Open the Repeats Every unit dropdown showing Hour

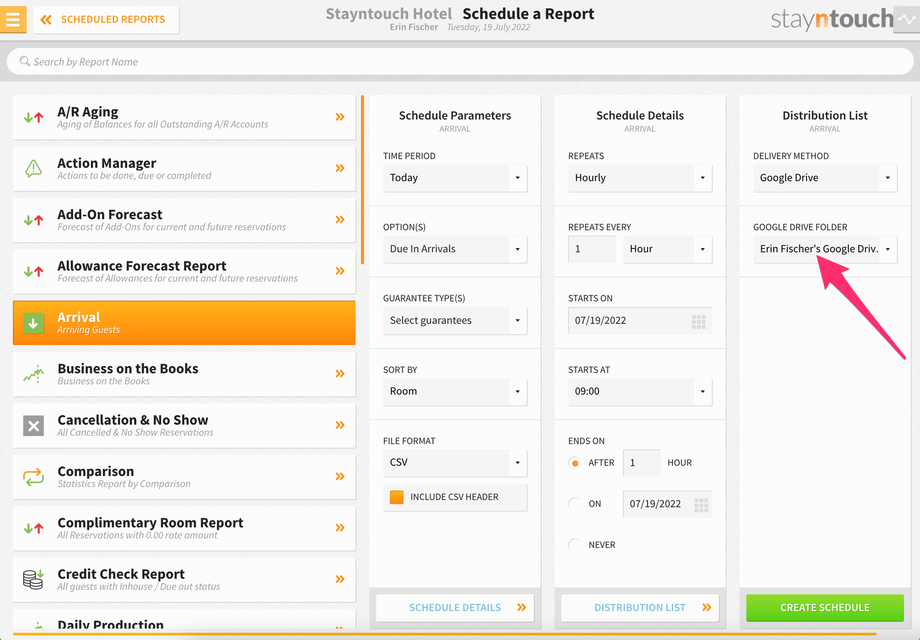tap(668, 249)
